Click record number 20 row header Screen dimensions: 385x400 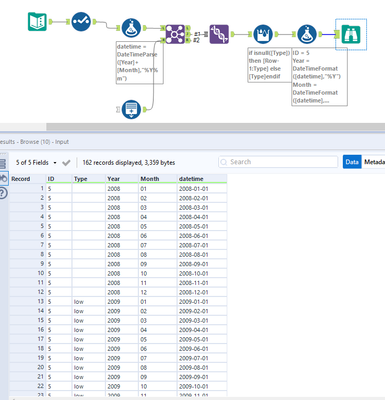tap(28, 368)
